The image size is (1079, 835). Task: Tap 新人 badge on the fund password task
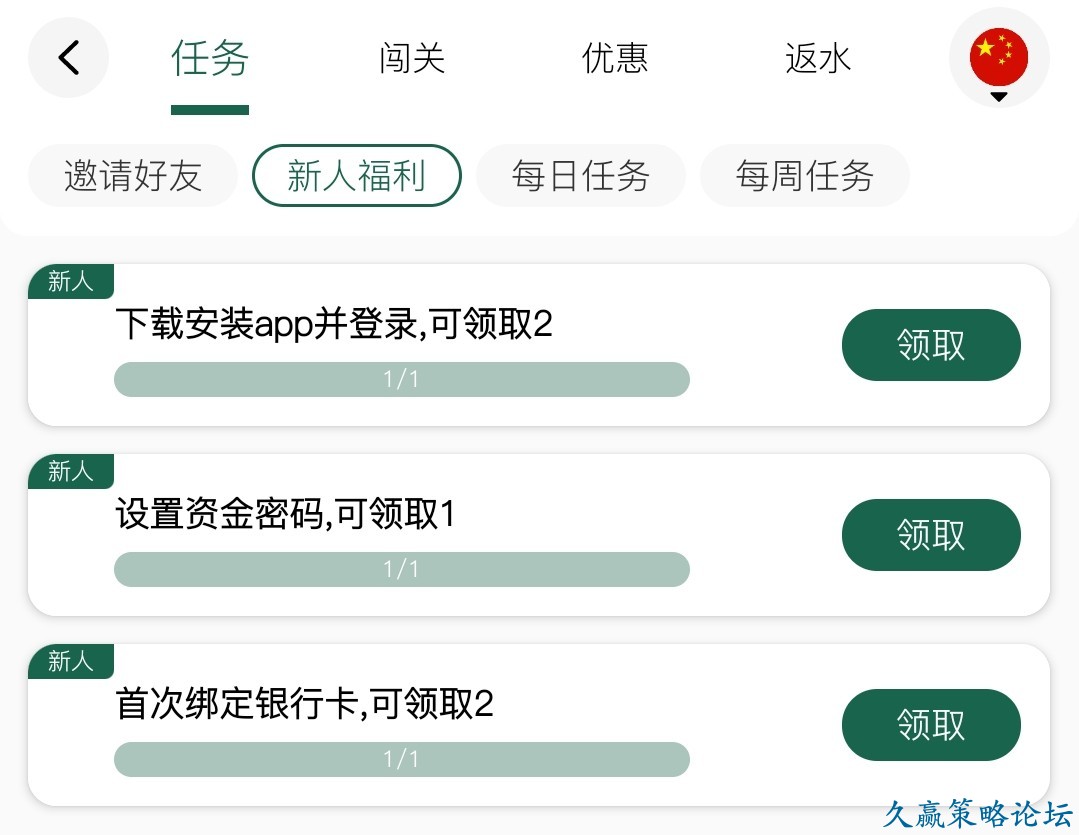(x=71, y=471)
